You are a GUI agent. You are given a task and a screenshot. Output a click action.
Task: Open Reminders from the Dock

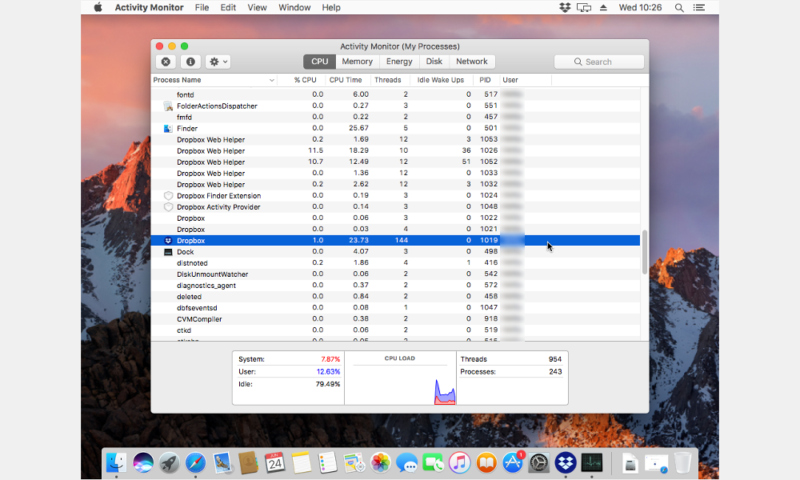(327, 463)
